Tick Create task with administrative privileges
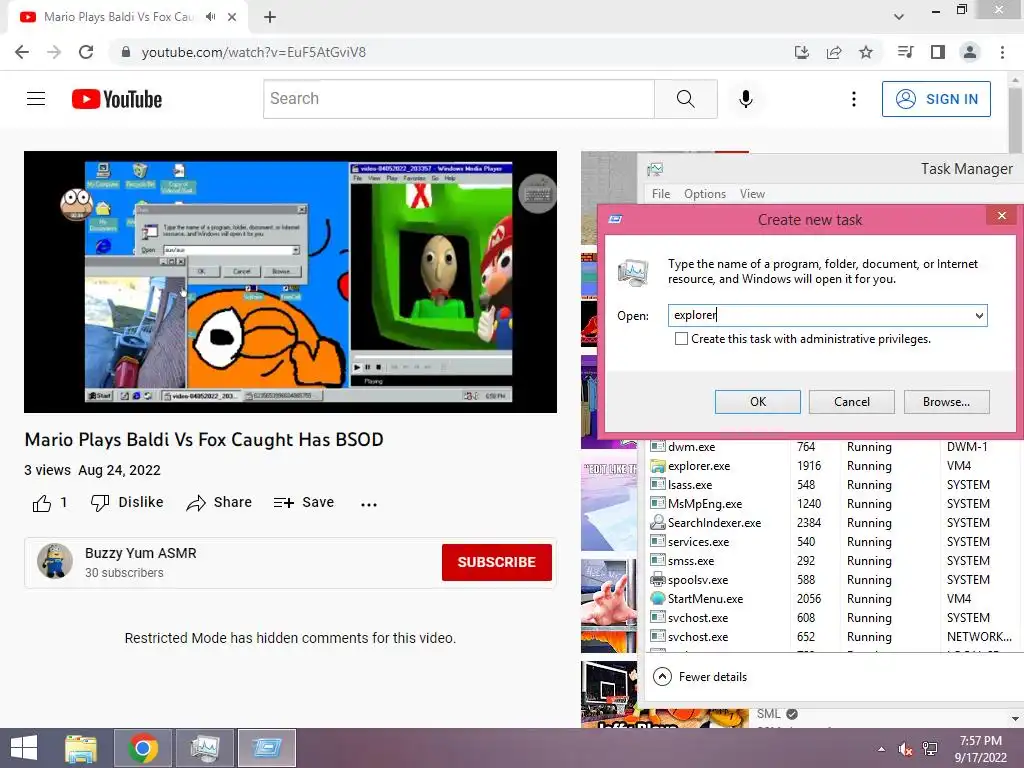 tap(681, 339)
